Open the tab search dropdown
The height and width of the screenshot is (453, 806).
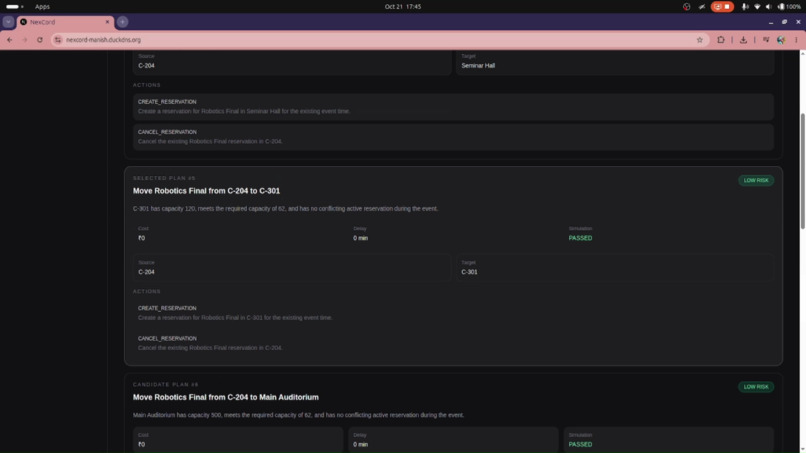click(8, 22)
